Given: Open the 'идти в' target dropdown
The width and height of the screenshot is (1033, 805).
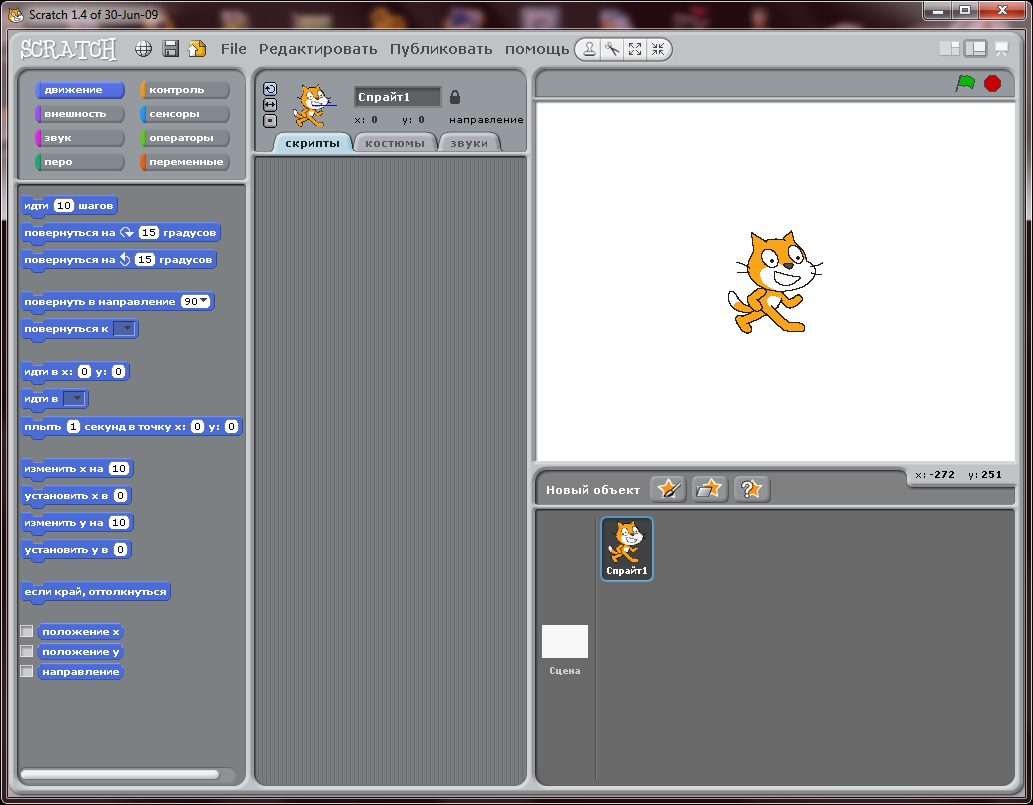Looking at the screenshot, I should pyautogui.click(x=74, y=398).
